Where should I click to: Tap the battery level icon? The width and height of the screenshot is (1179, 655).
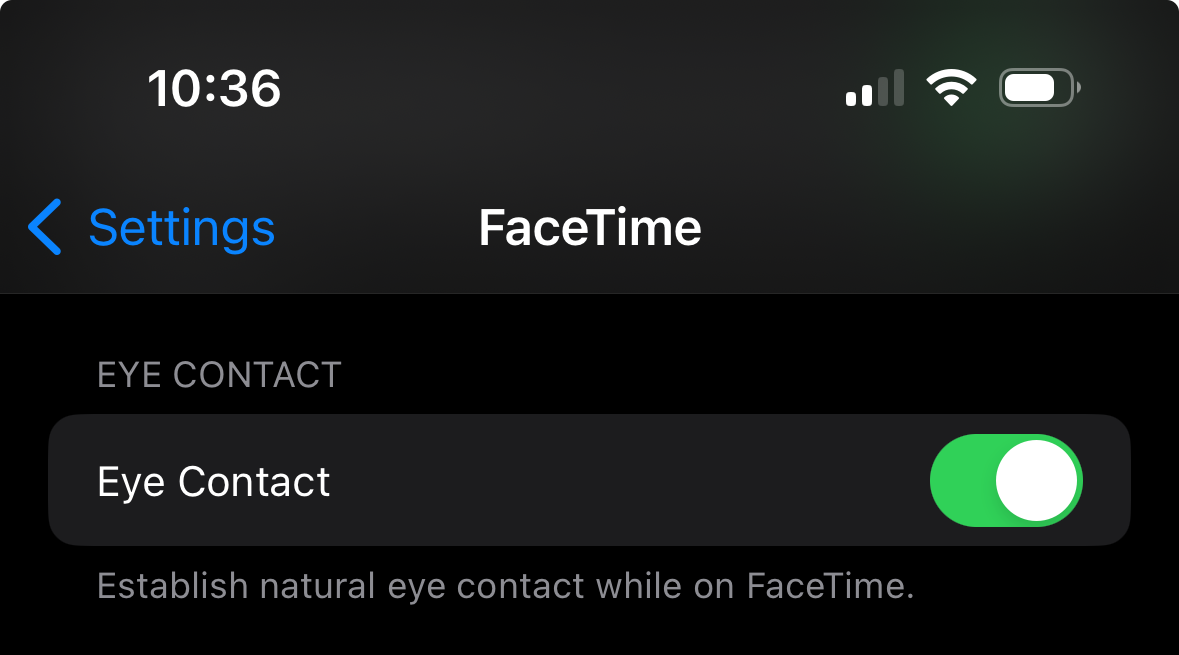pos(1036,88)
